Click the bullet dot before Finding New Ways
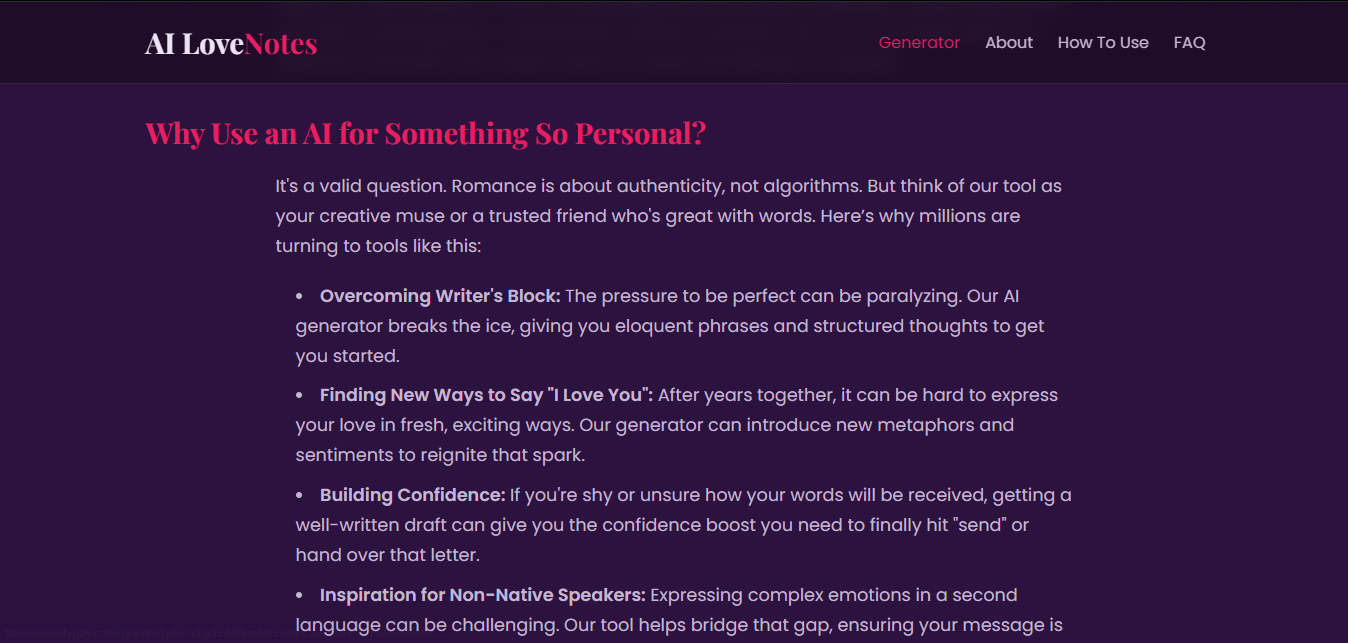This screenshot has height=643, width=1348. point(299,395)
